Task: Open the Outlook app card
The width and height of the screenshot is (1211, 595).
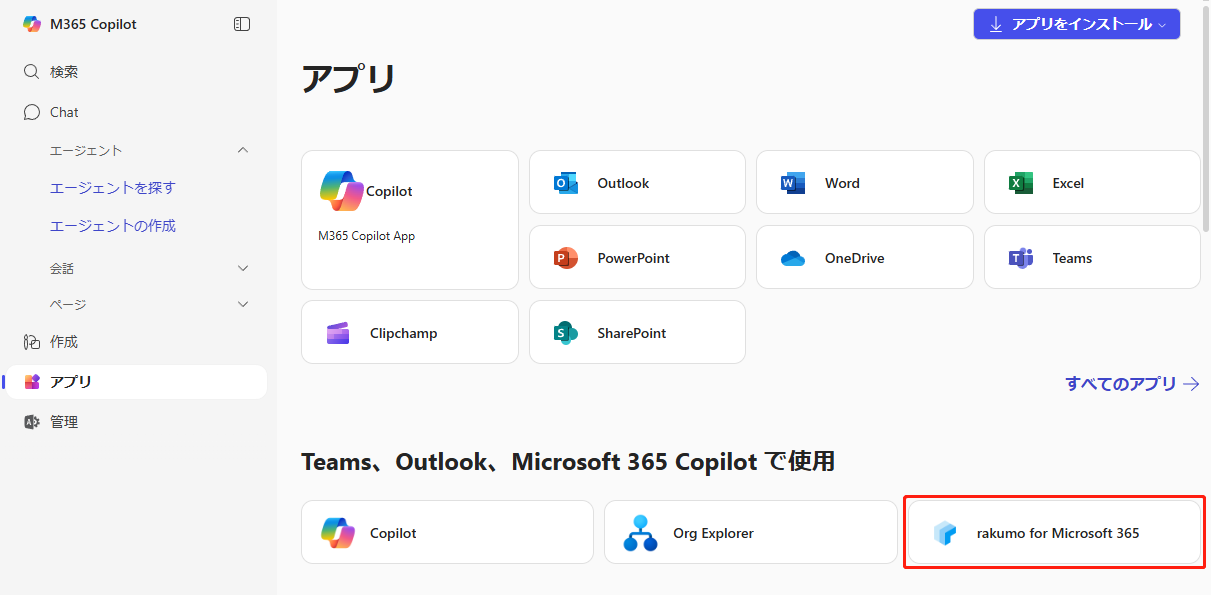Action: pyautogui.click(x=637, y=182)
